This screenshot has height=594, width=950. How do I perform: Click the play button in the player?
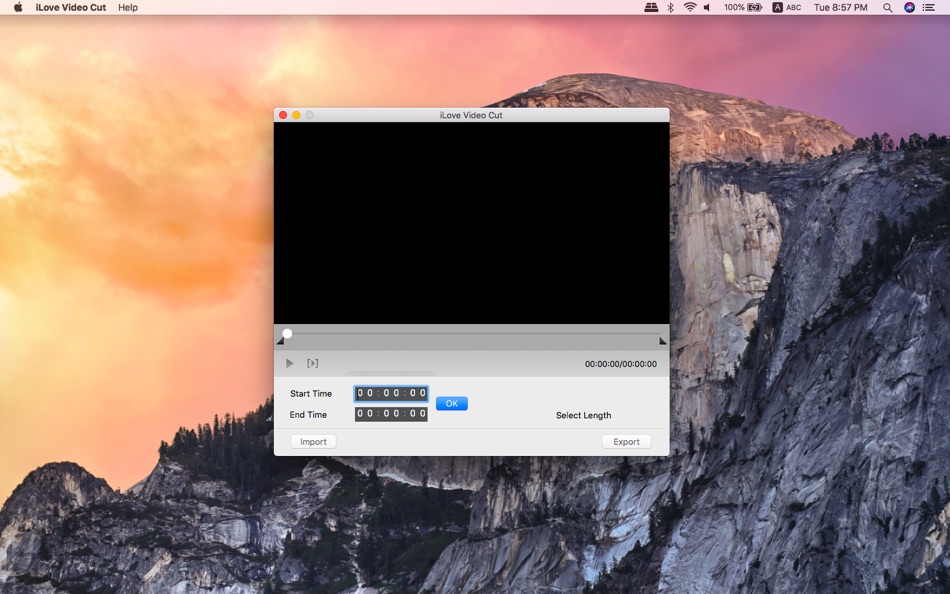[x=290, y=363]
